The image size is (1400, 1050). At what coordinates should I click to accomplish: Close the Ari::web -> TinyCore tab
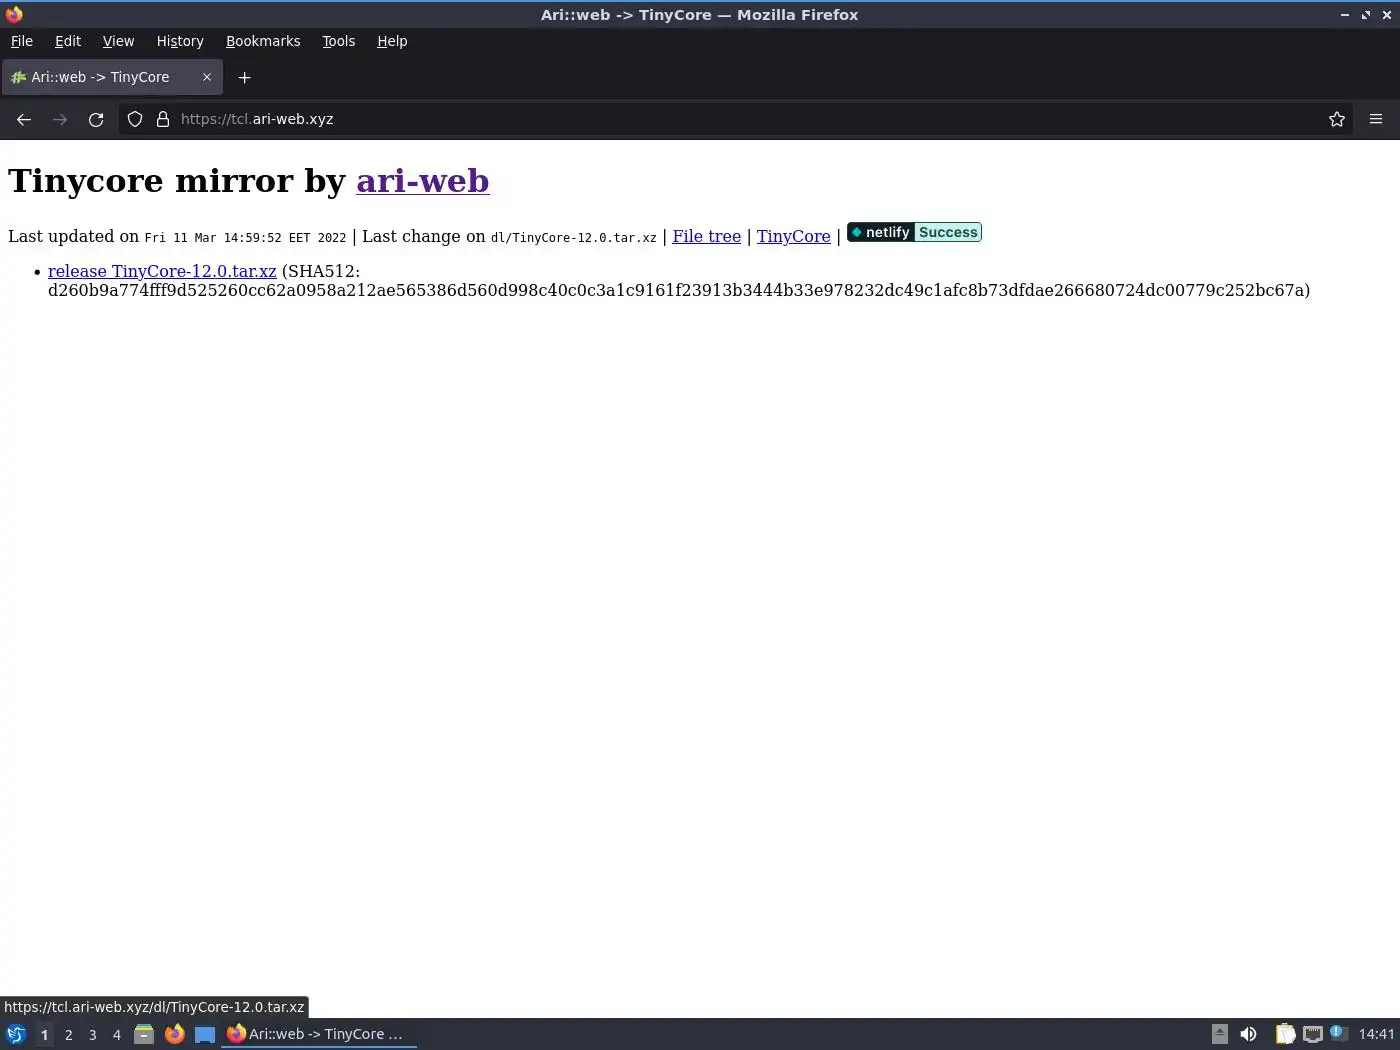(x=207, y=77)
